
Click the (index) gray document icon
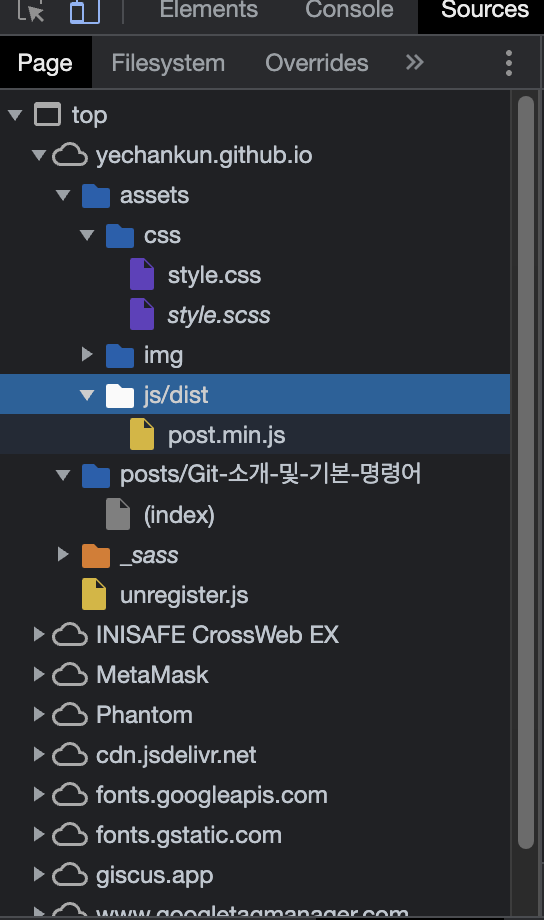[118, 515]
